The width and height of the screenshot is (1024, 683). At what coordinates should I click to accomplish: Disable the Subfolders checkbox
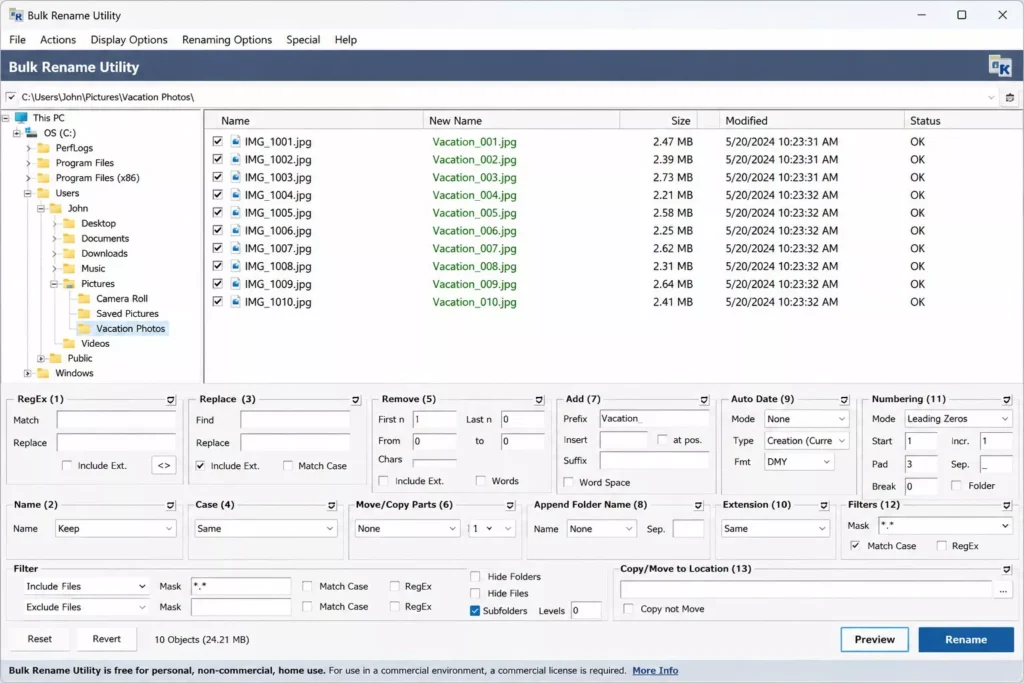click(x=475, y=611)
